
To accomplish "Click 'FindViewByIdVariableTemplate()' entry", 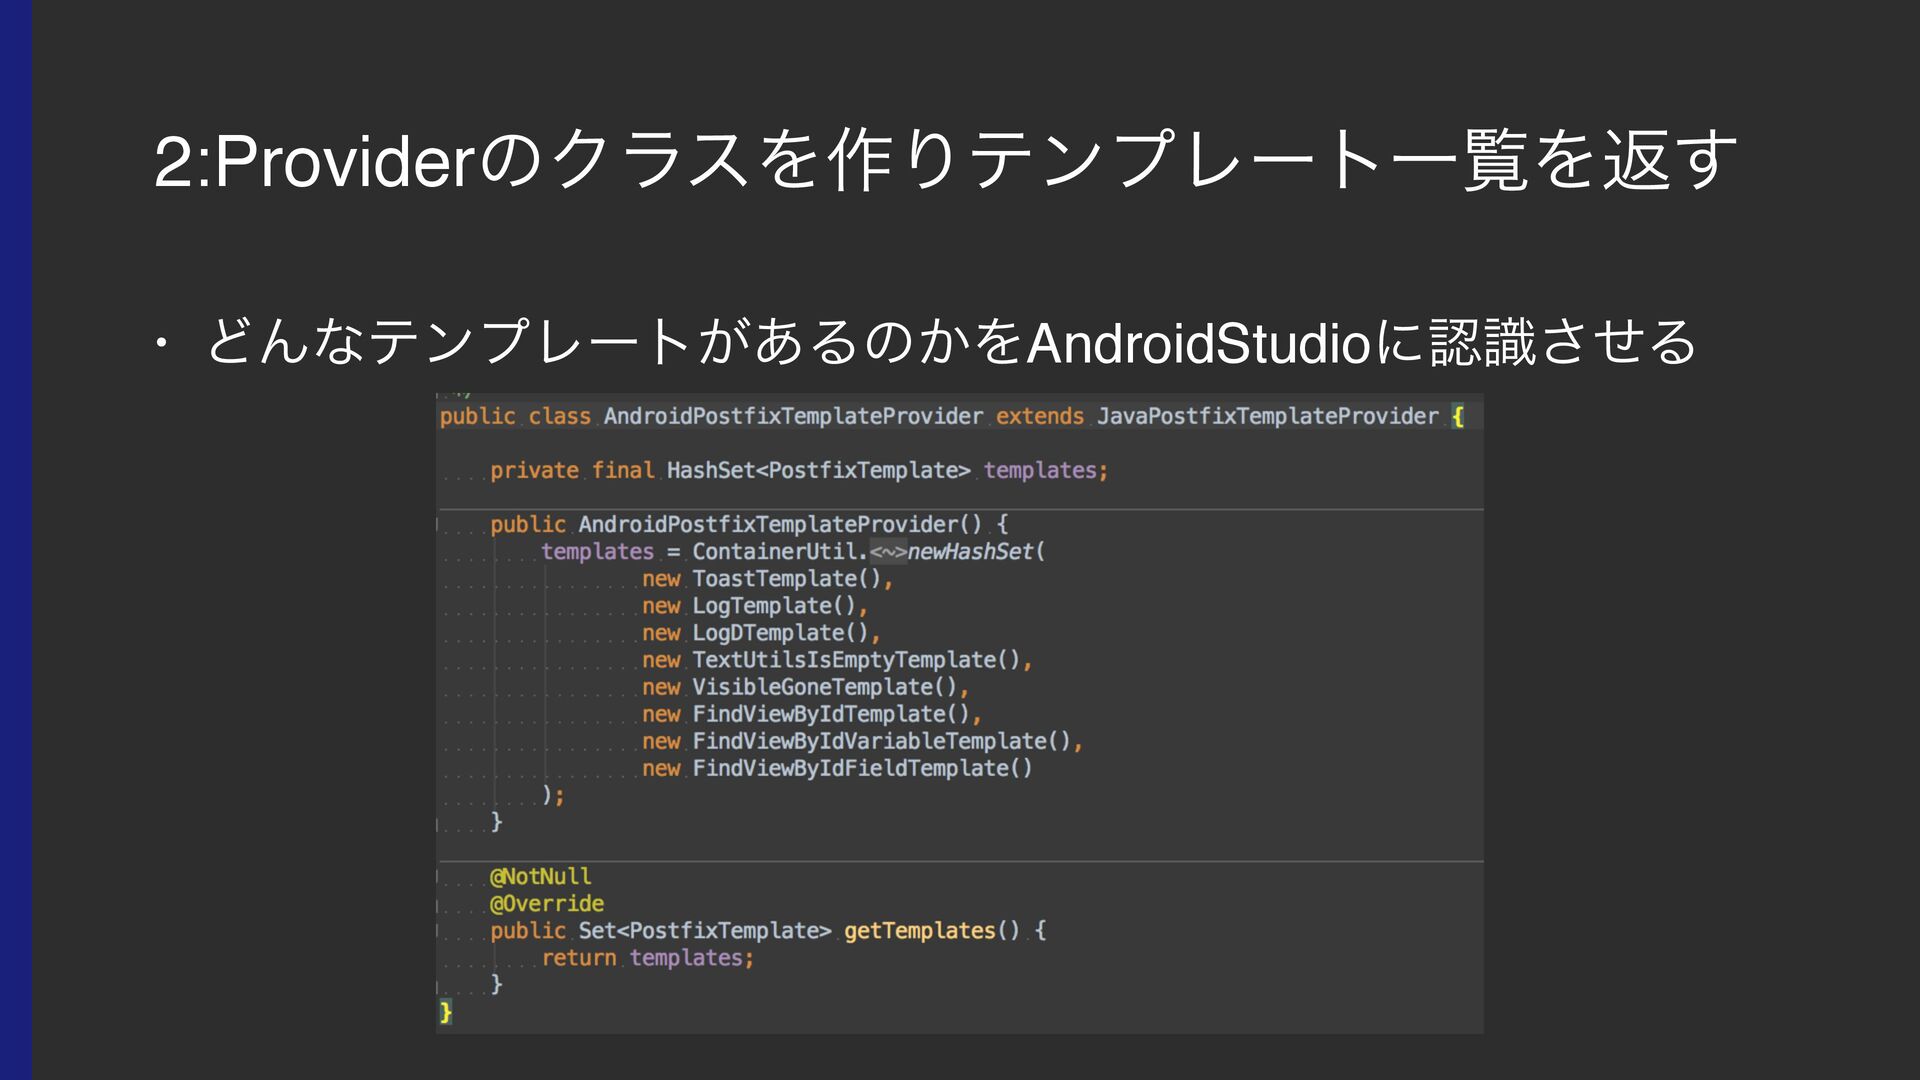I will tap(882, 740).
